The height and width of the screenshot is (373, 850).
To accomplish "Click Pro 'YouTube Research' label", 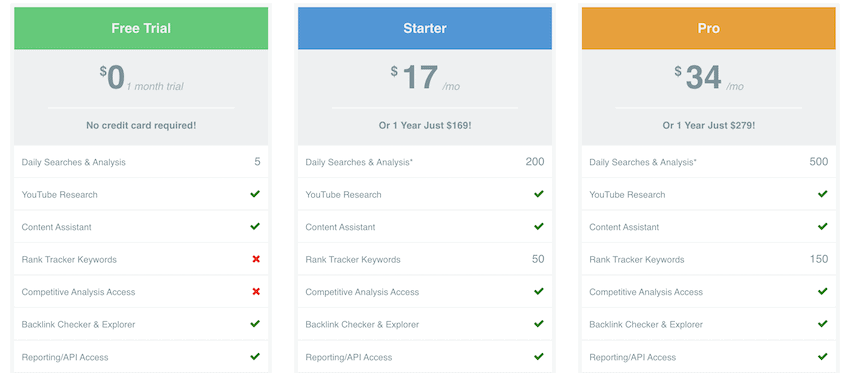I will pyautogui.click(x=627, y=195).
